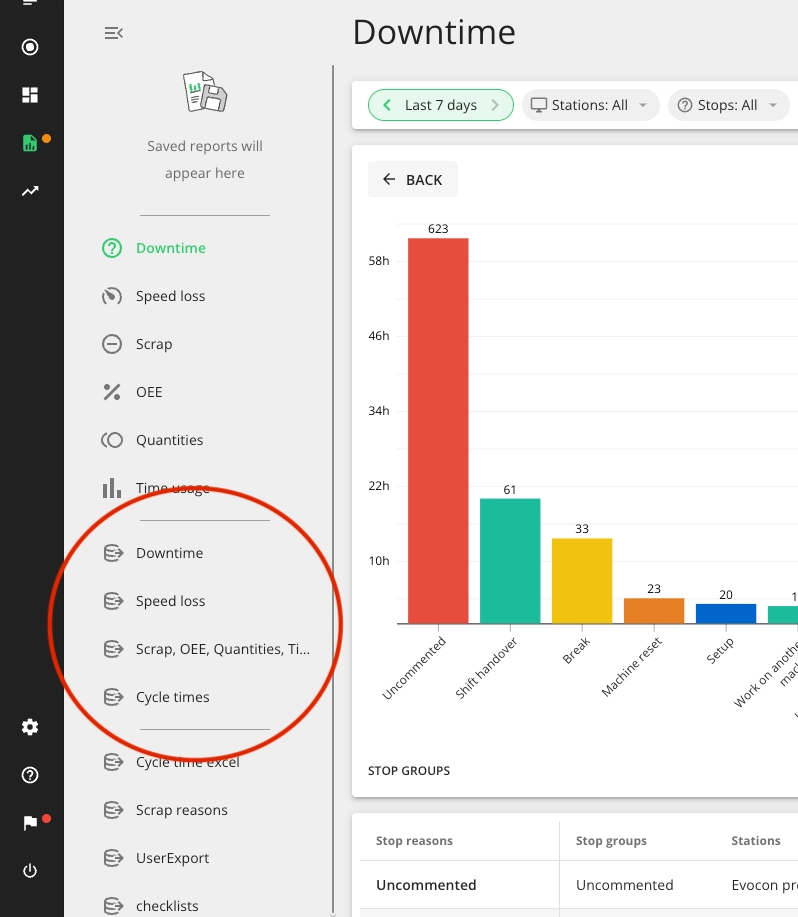Open the checklists export
The width and height of the screenshot is (798, 917).
click(167, 906)
